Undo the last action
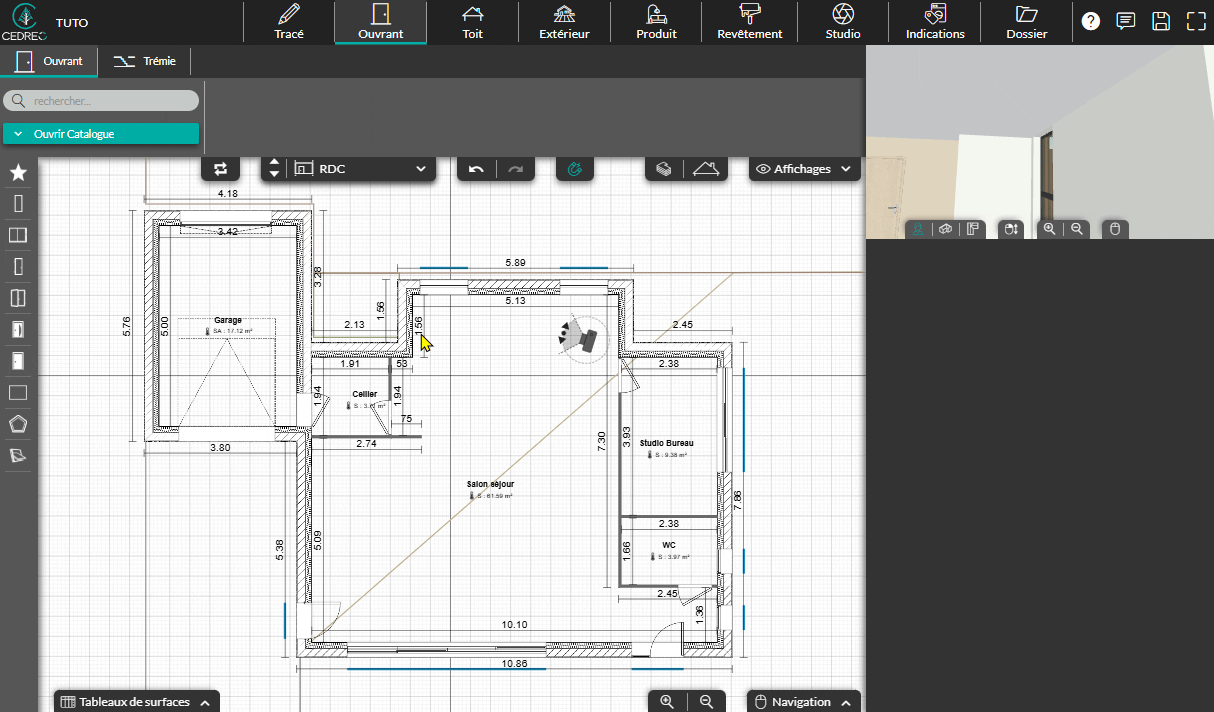 pyautogui.click(x=476, y=169)
